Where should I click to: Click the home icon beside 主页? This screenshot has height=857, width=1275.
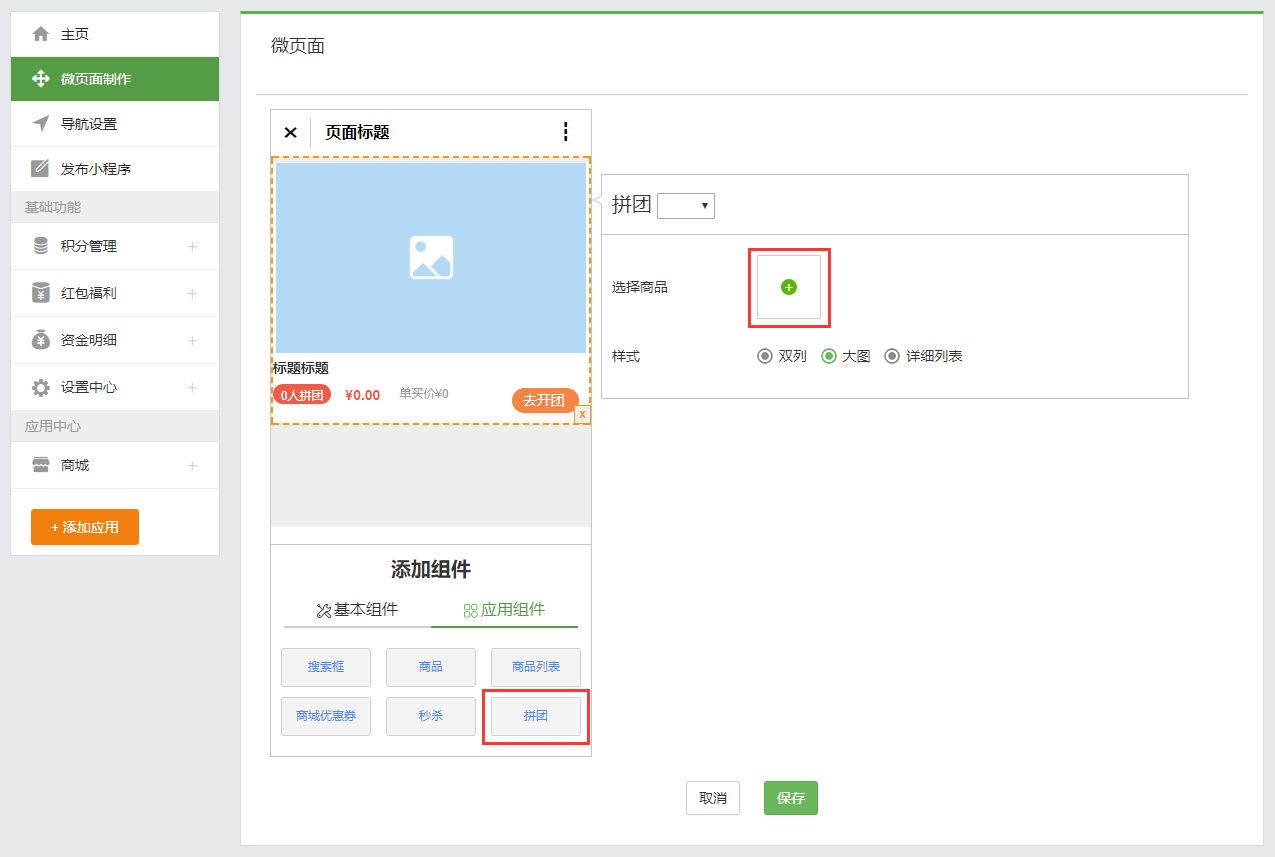point(41,34)
